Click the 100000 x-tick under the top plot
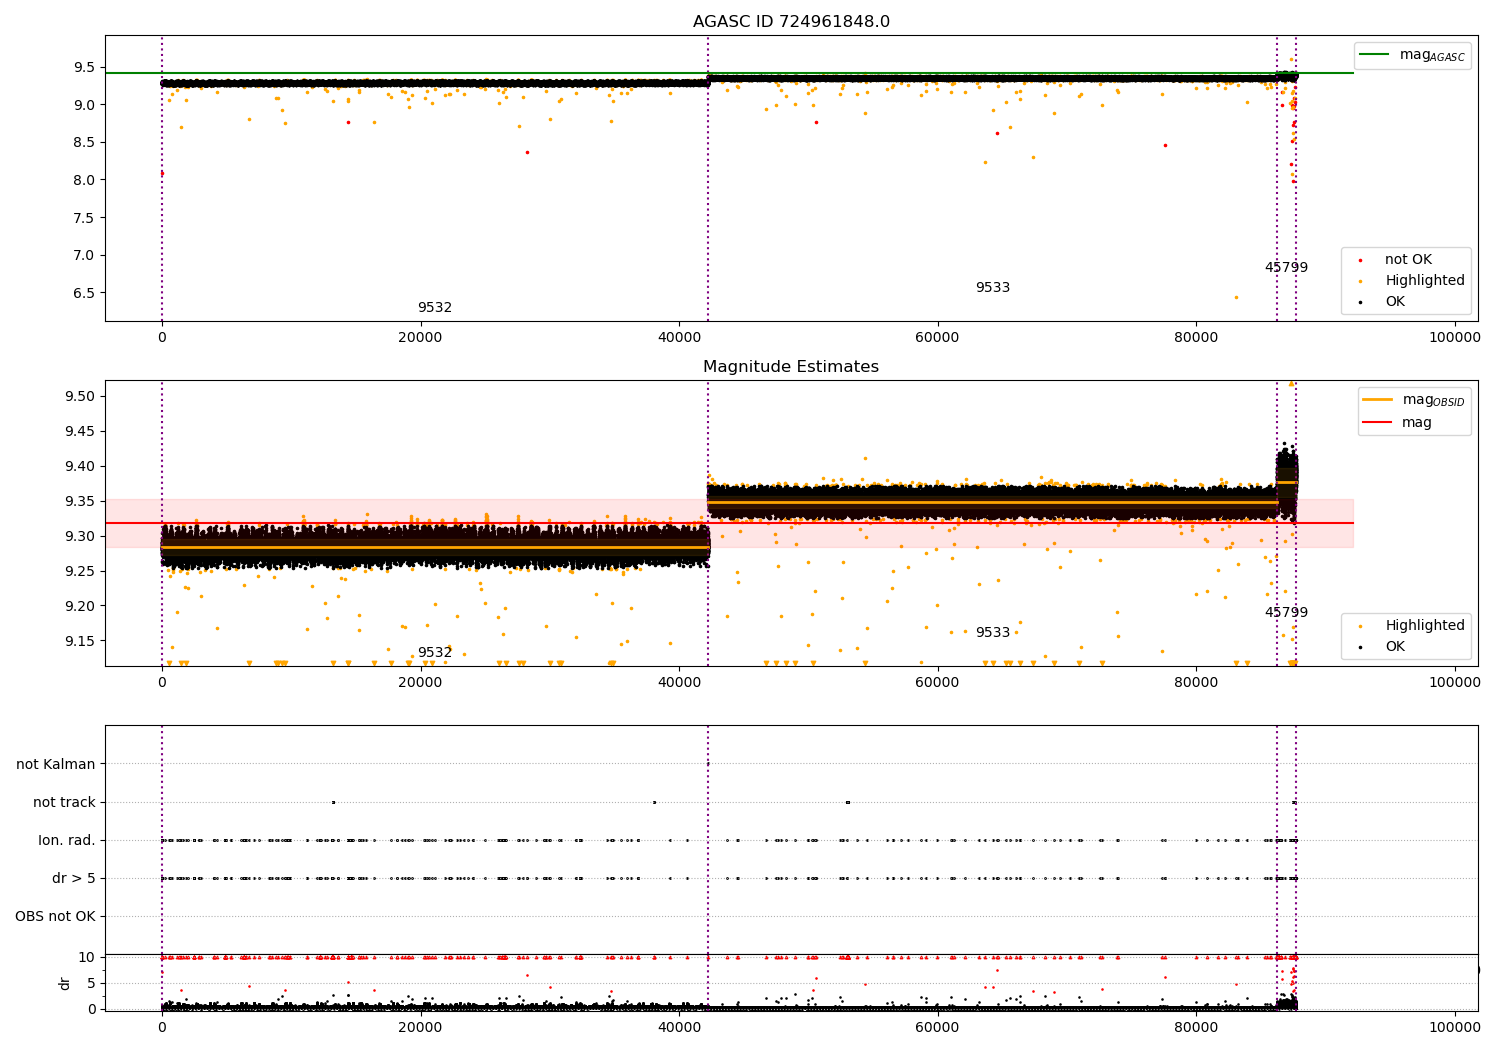The height and width of the screenshot is (1050, 1500). 1454,338
